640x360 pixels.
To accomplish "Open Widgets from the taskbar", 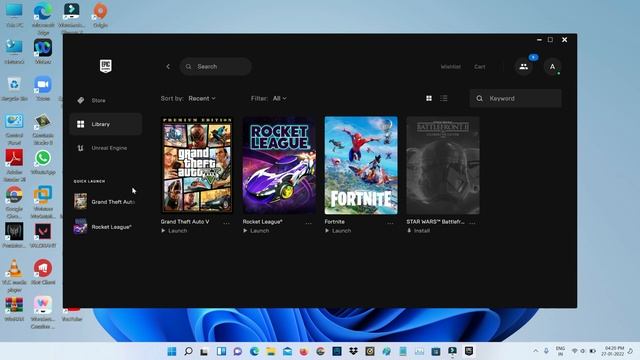I will point(221,351).
